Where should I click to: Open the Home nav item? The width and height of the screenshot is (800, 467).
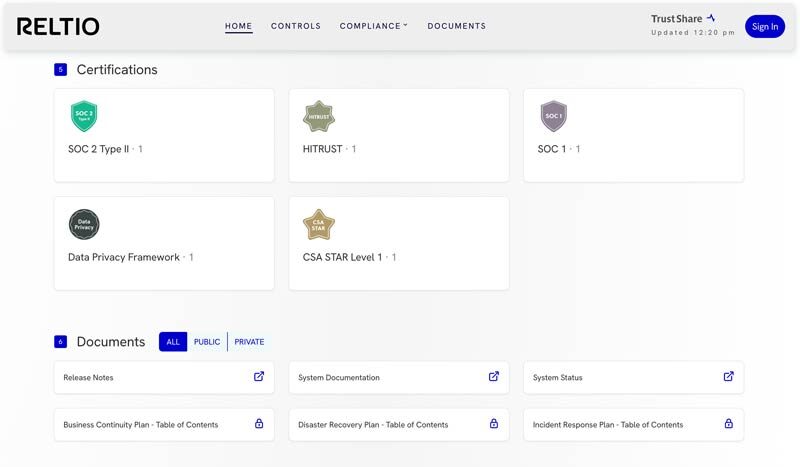(239, 26)
